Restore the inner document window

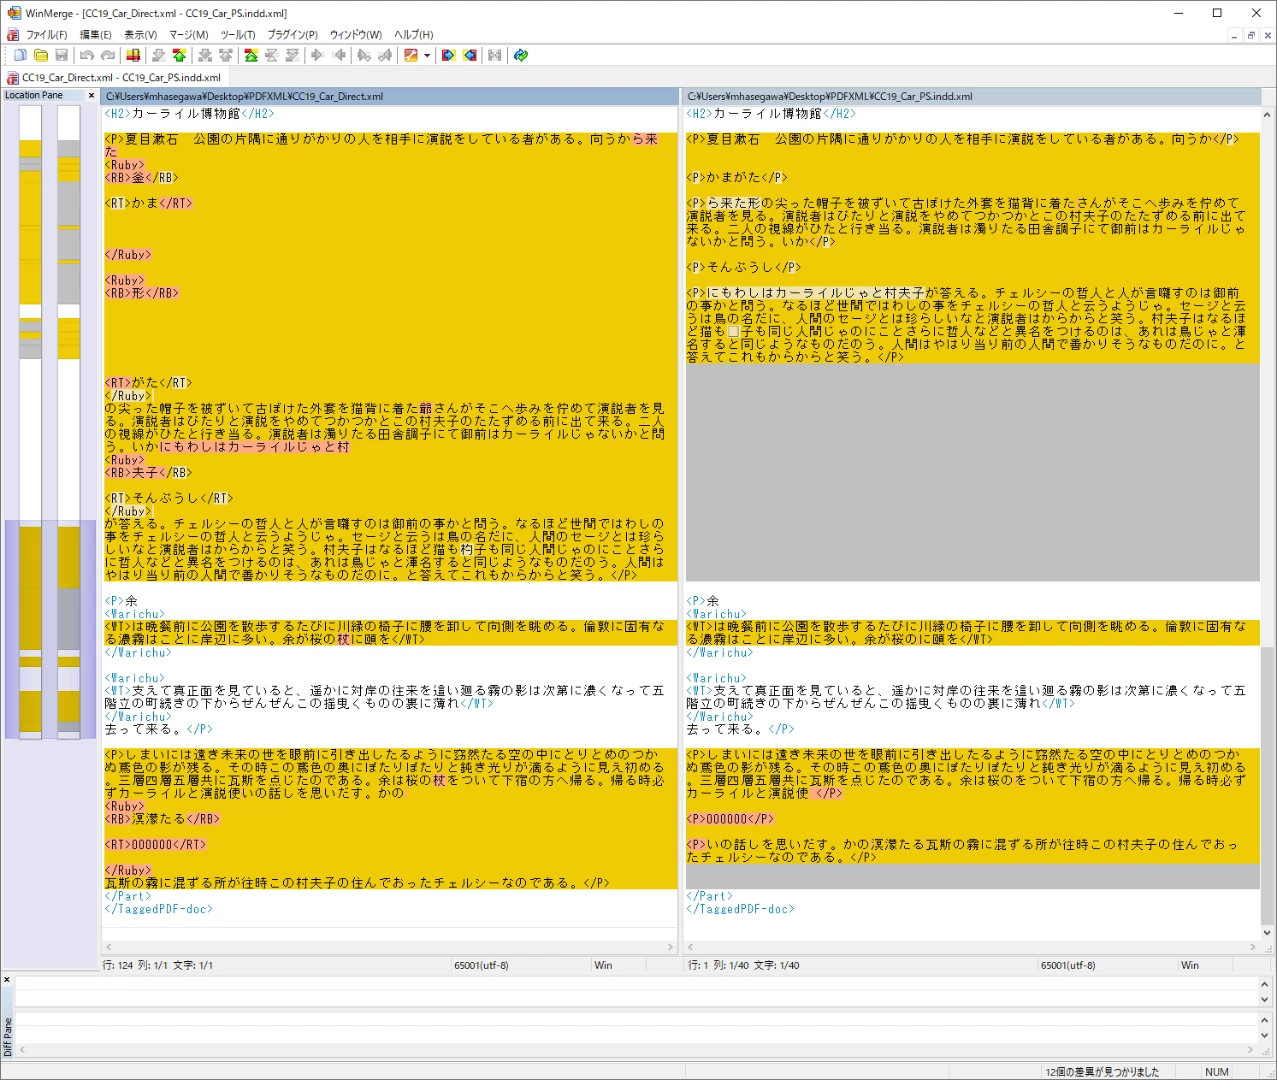pyautogui.click(x=1251, y=35)
